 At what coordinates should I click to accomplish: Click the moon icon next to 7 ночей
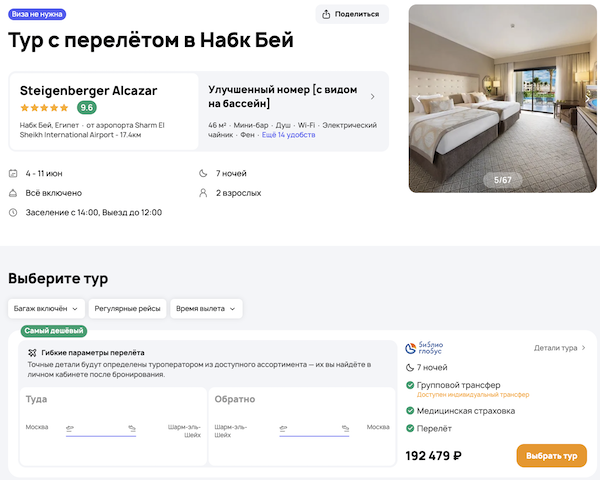tap(205, 173)
